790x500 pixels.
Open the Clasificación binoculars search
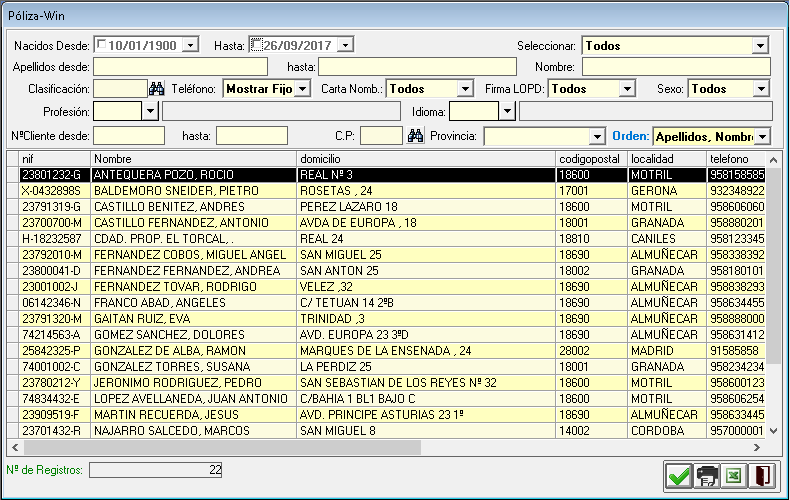157,89
